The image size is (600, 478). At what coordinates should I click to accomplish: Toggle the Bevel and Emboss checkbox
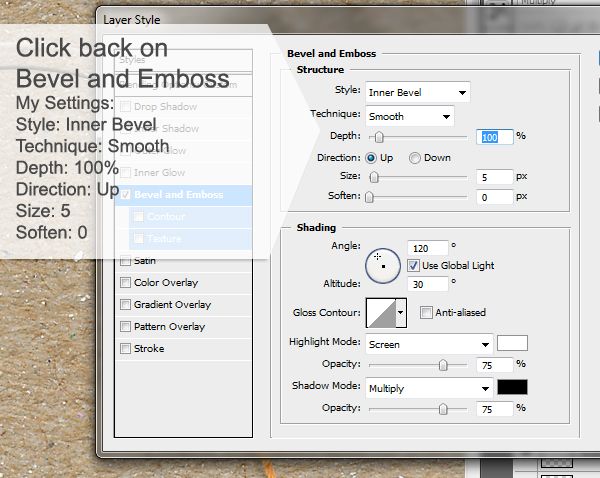125,194
